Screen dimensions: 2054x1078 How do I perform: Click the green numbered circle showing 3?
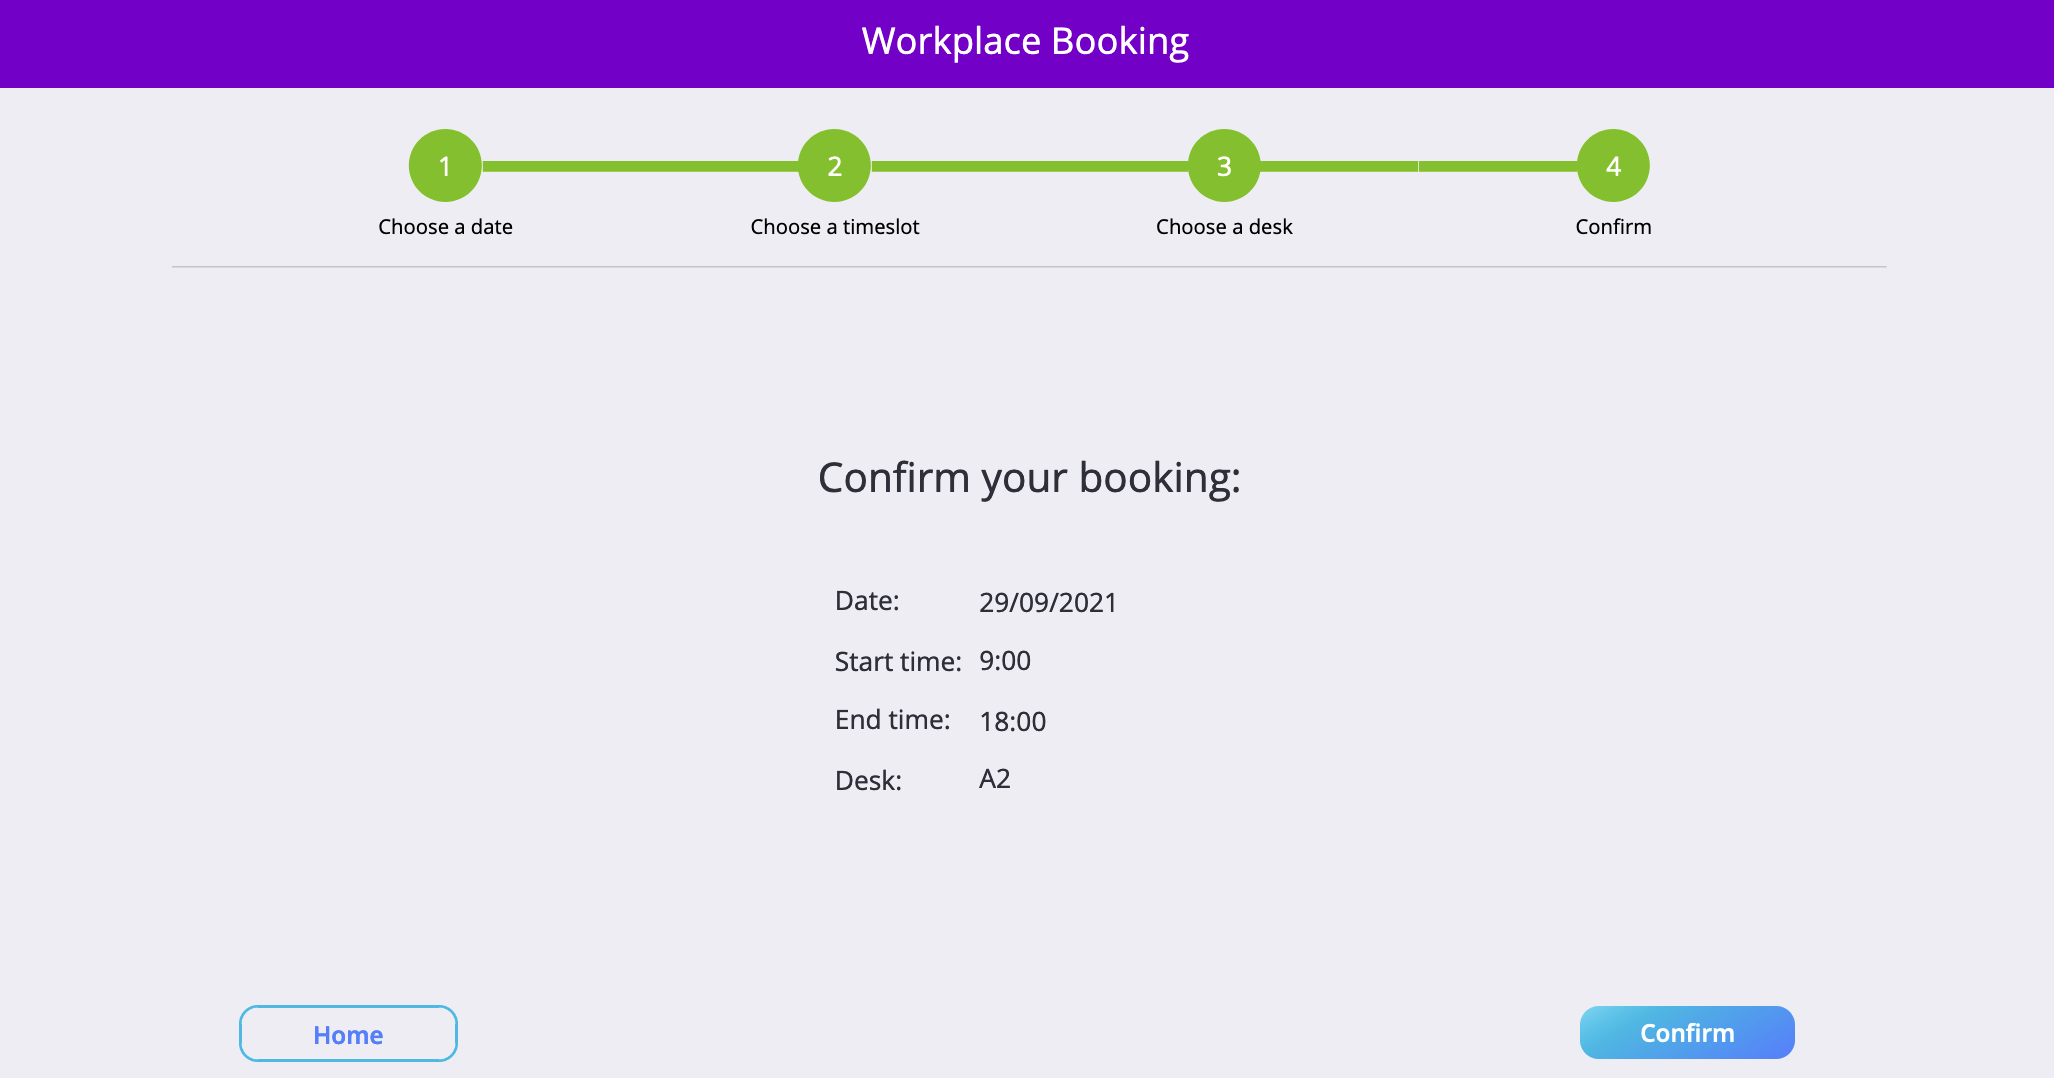(1223, 165)
